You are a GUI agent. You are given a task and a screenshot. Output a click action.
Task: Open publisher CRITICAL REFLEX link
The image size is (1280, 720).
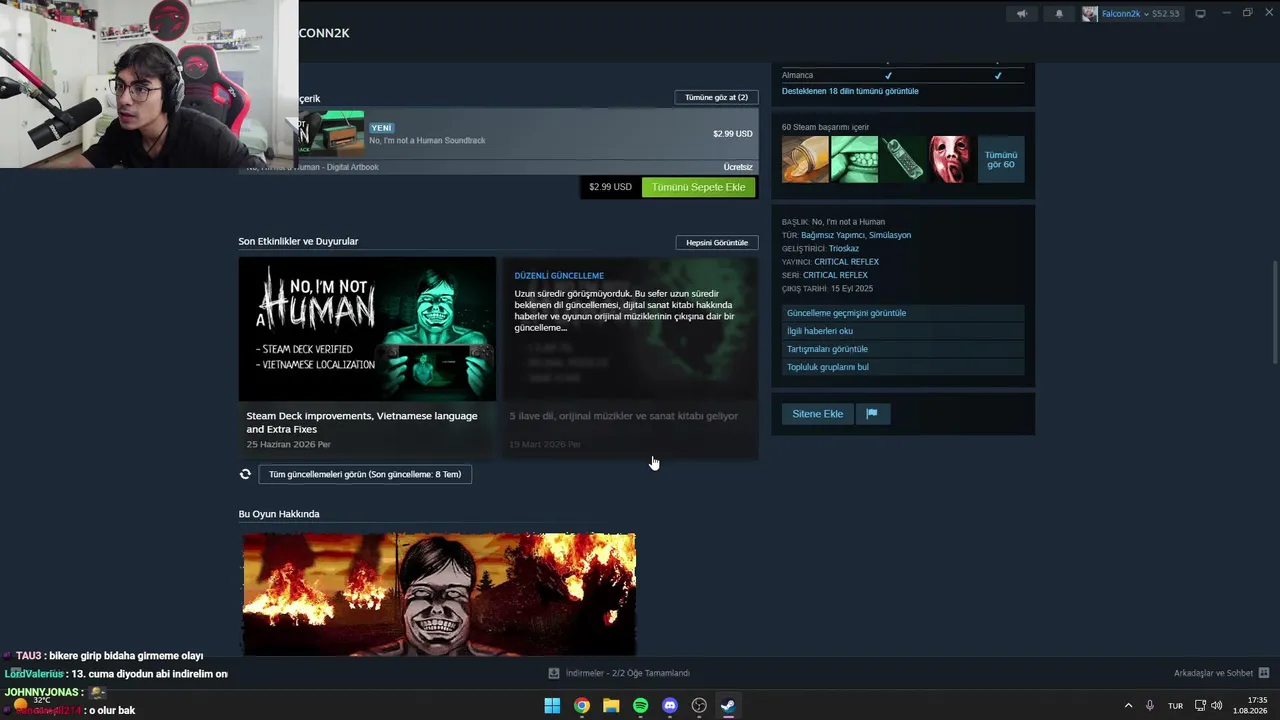click(847, 262)
